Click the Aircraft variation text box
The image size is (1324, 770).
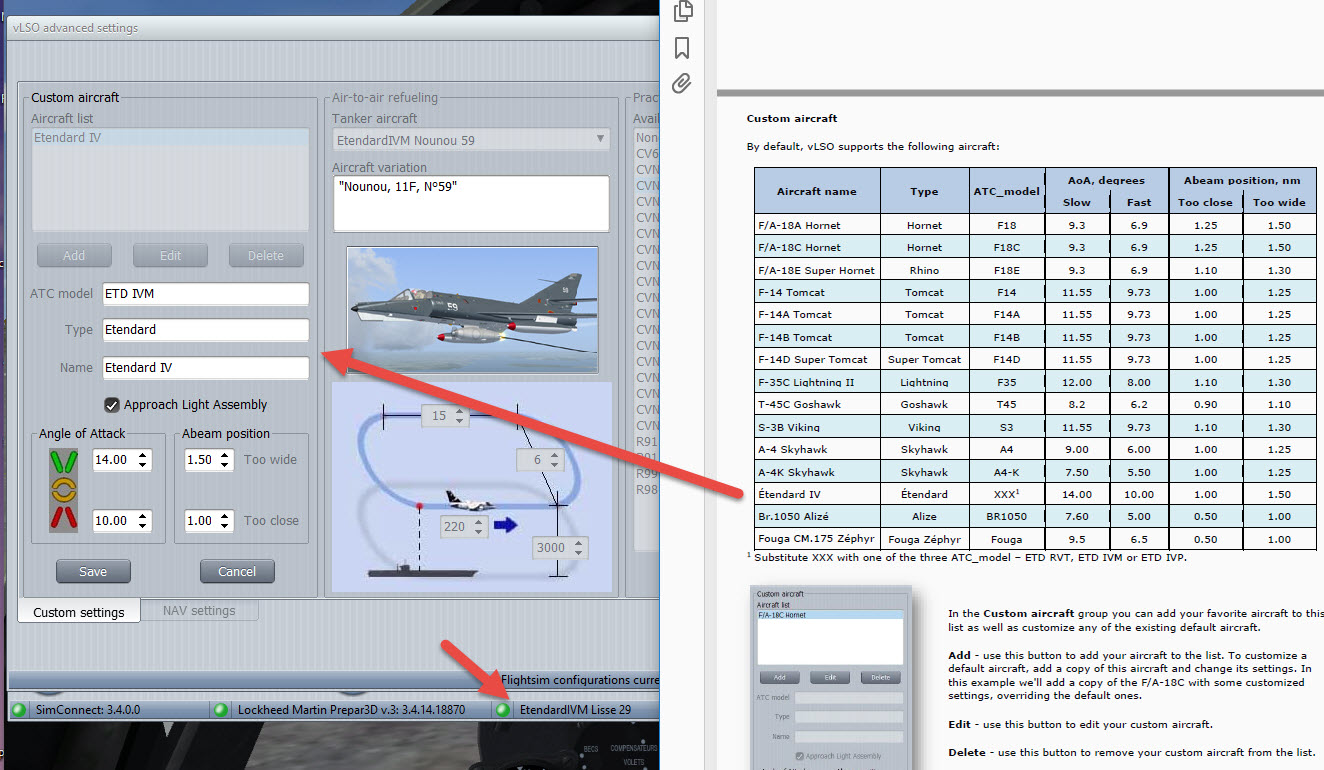[x=470, y=203]
